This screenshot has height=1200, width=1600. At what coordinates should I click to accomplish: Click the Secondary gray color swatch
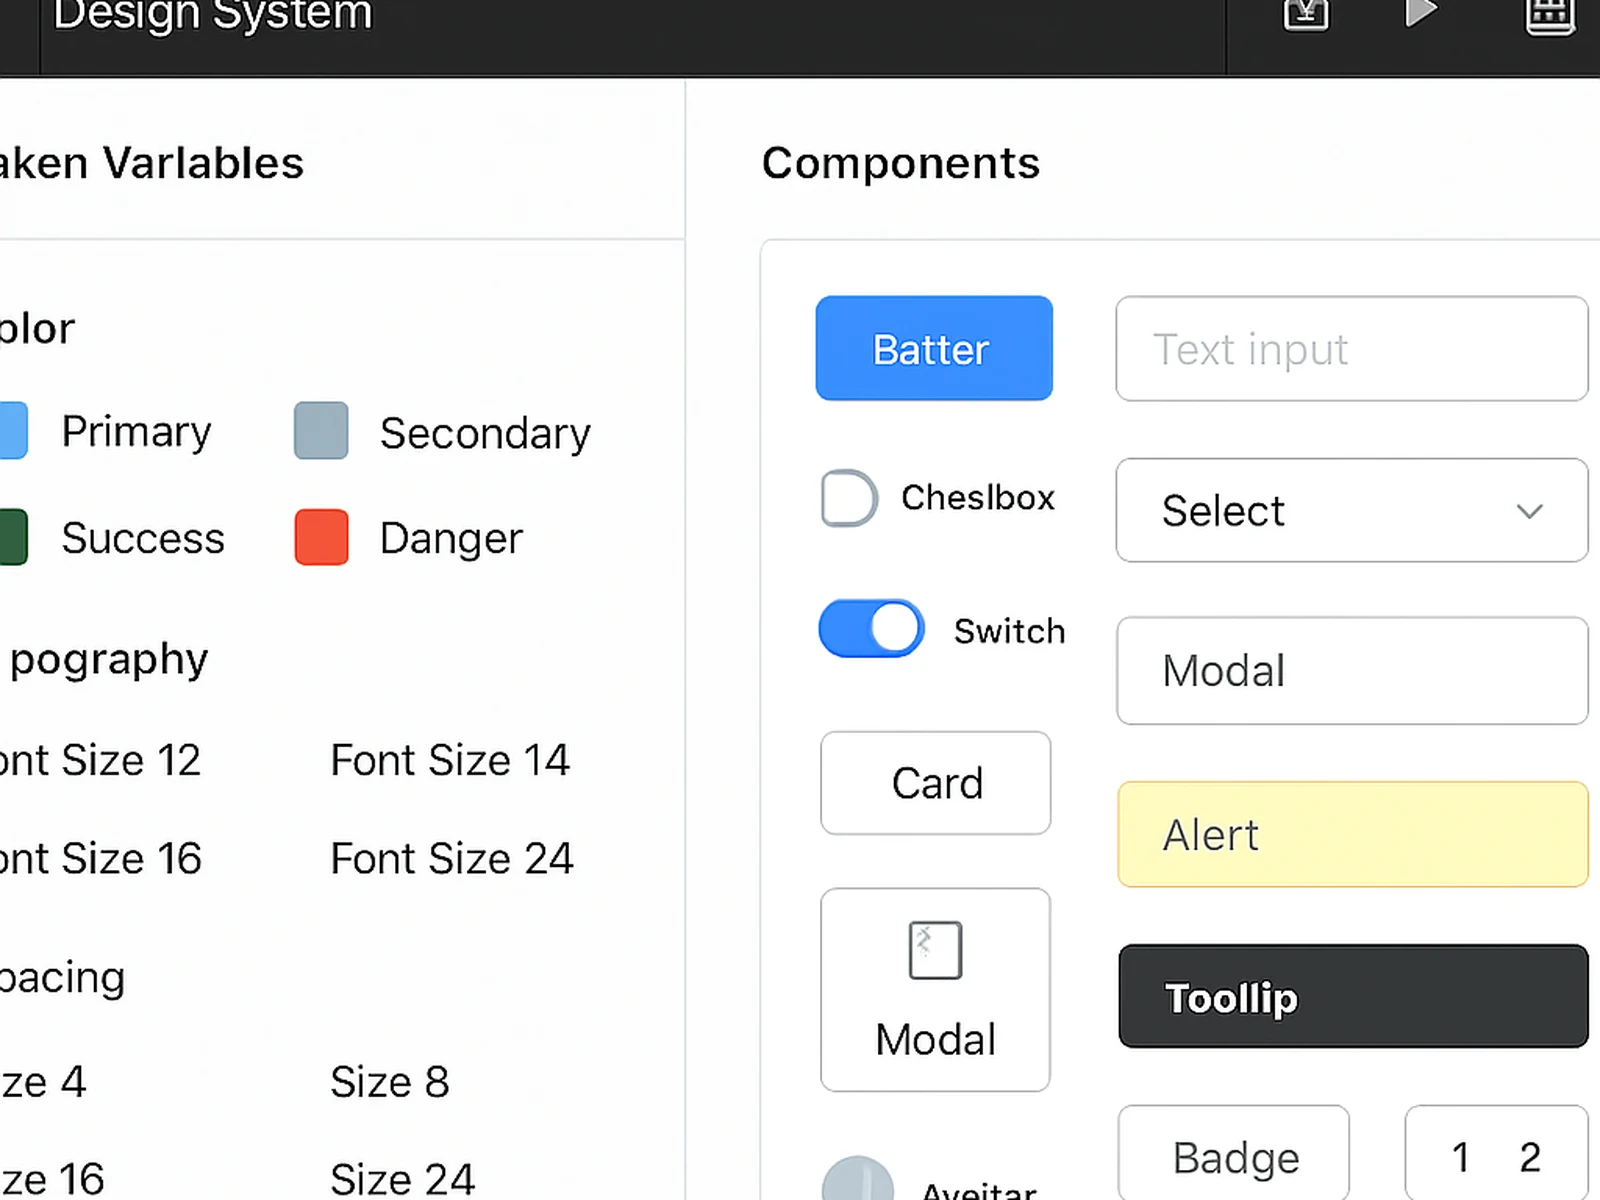(320, 431)
